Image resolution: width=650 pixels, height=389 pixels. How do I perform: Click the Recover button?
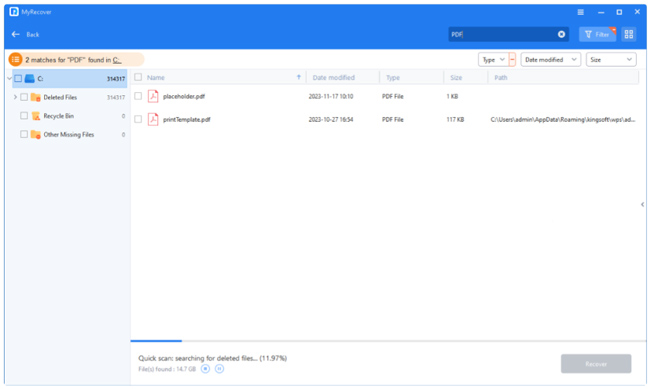596,364
